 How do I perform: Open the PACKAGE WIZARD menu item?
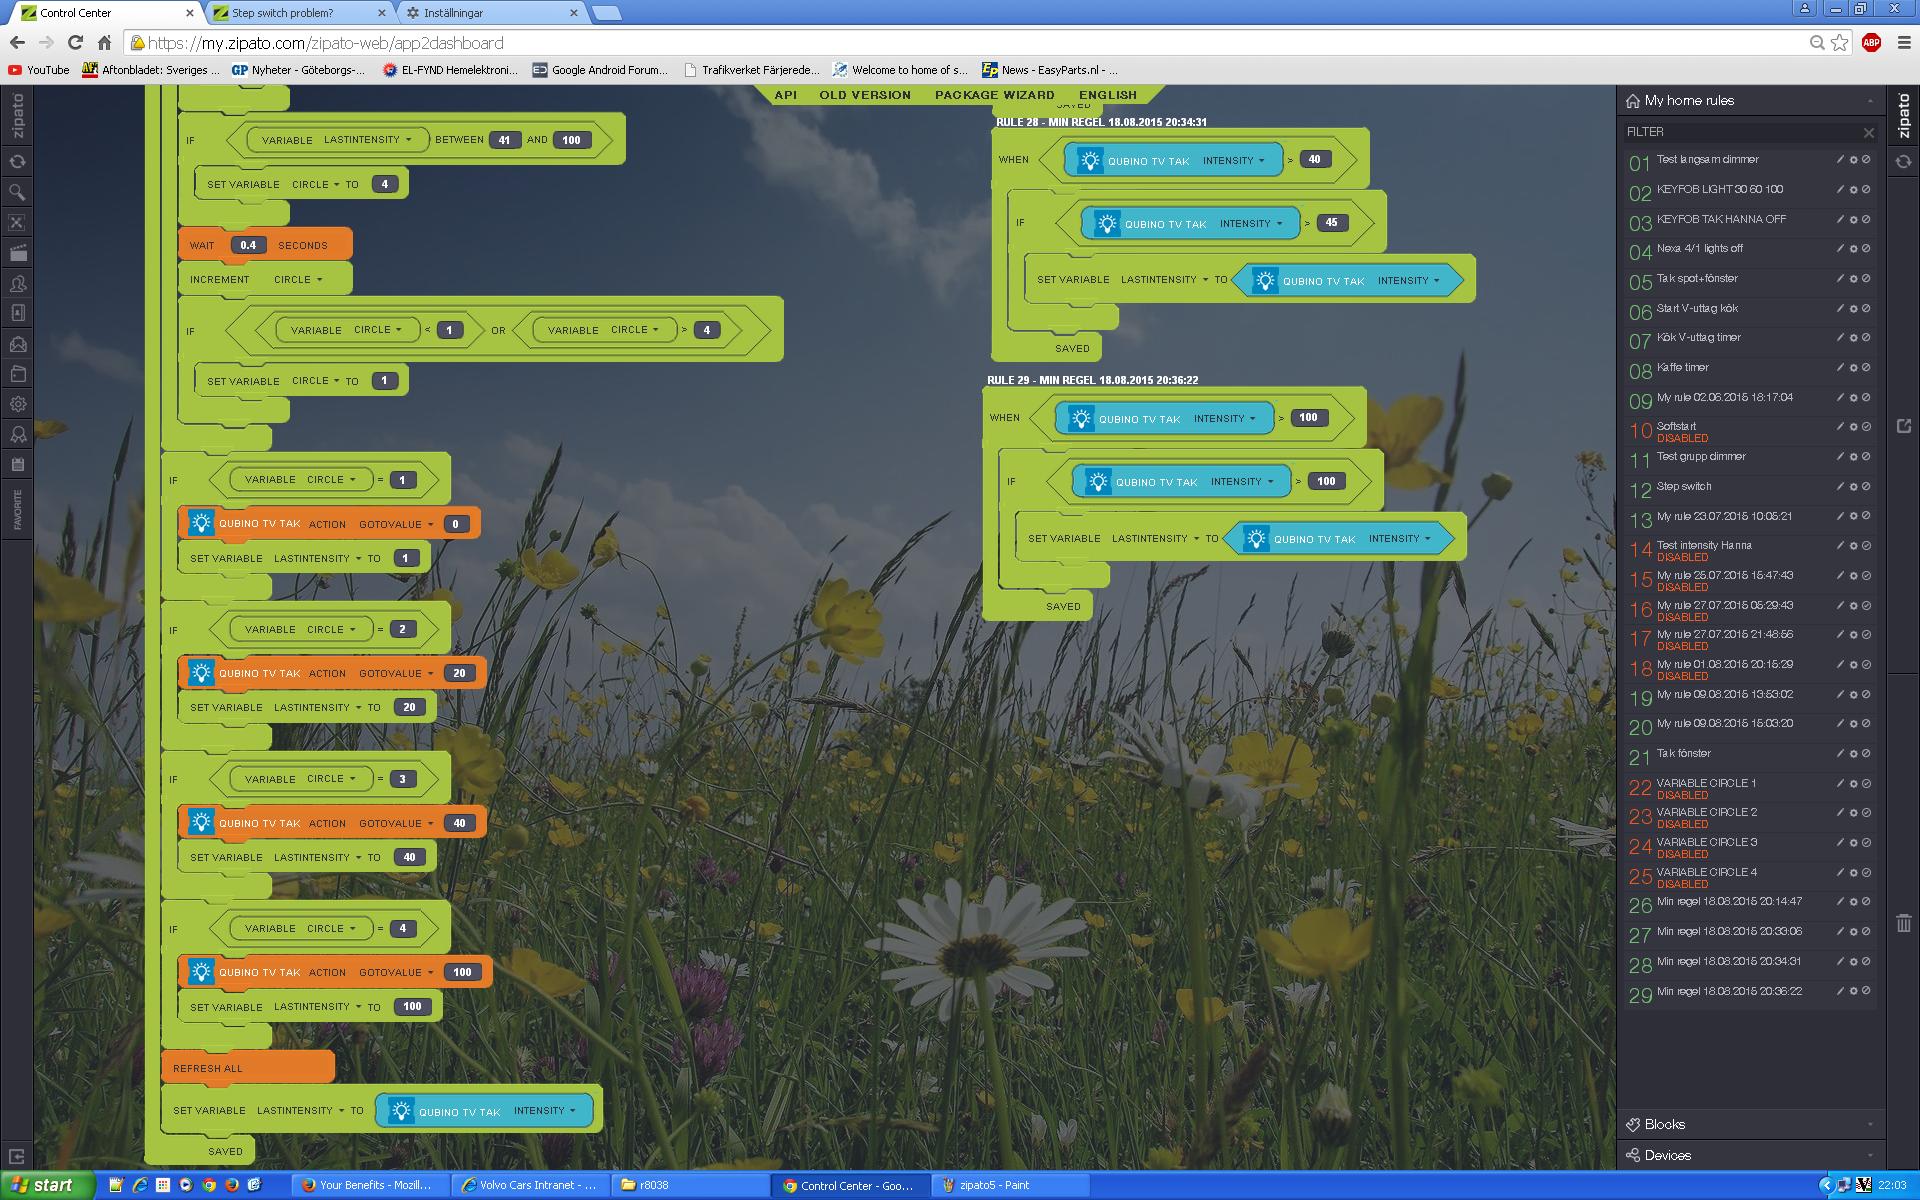pyautogui.click(x=994, y=95)
